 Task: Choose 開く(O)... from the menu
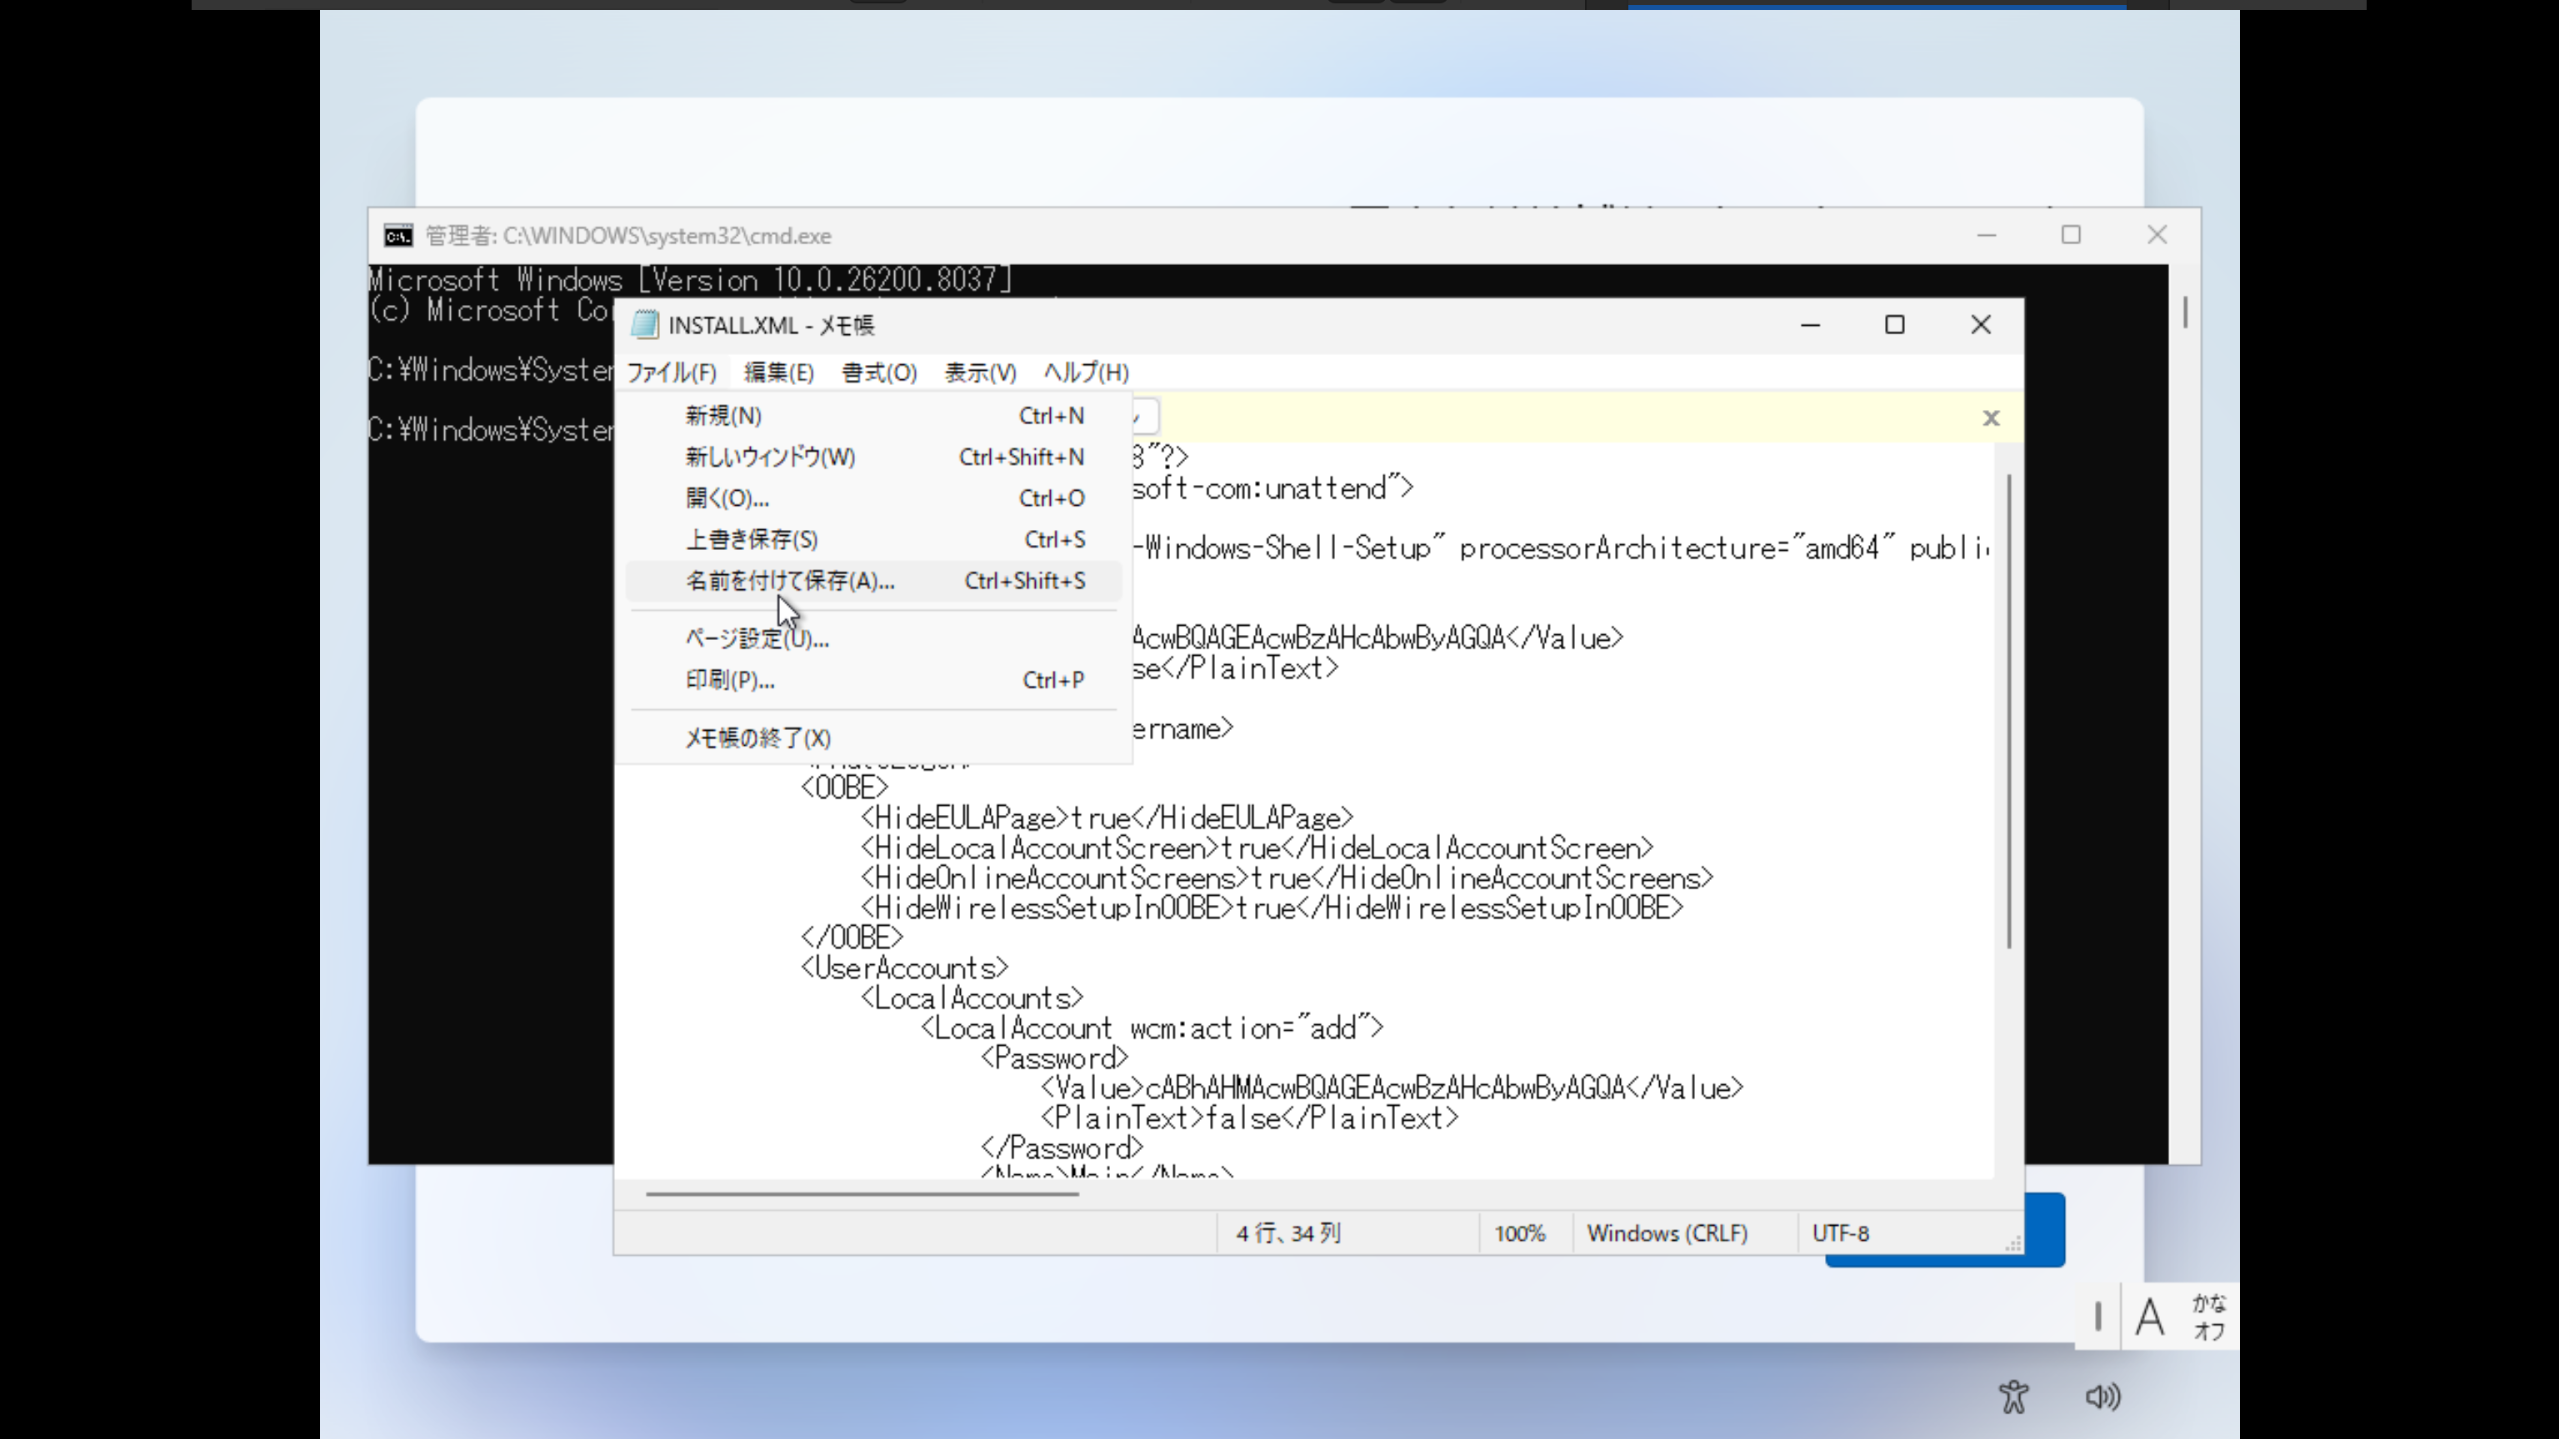click(873, 498)
